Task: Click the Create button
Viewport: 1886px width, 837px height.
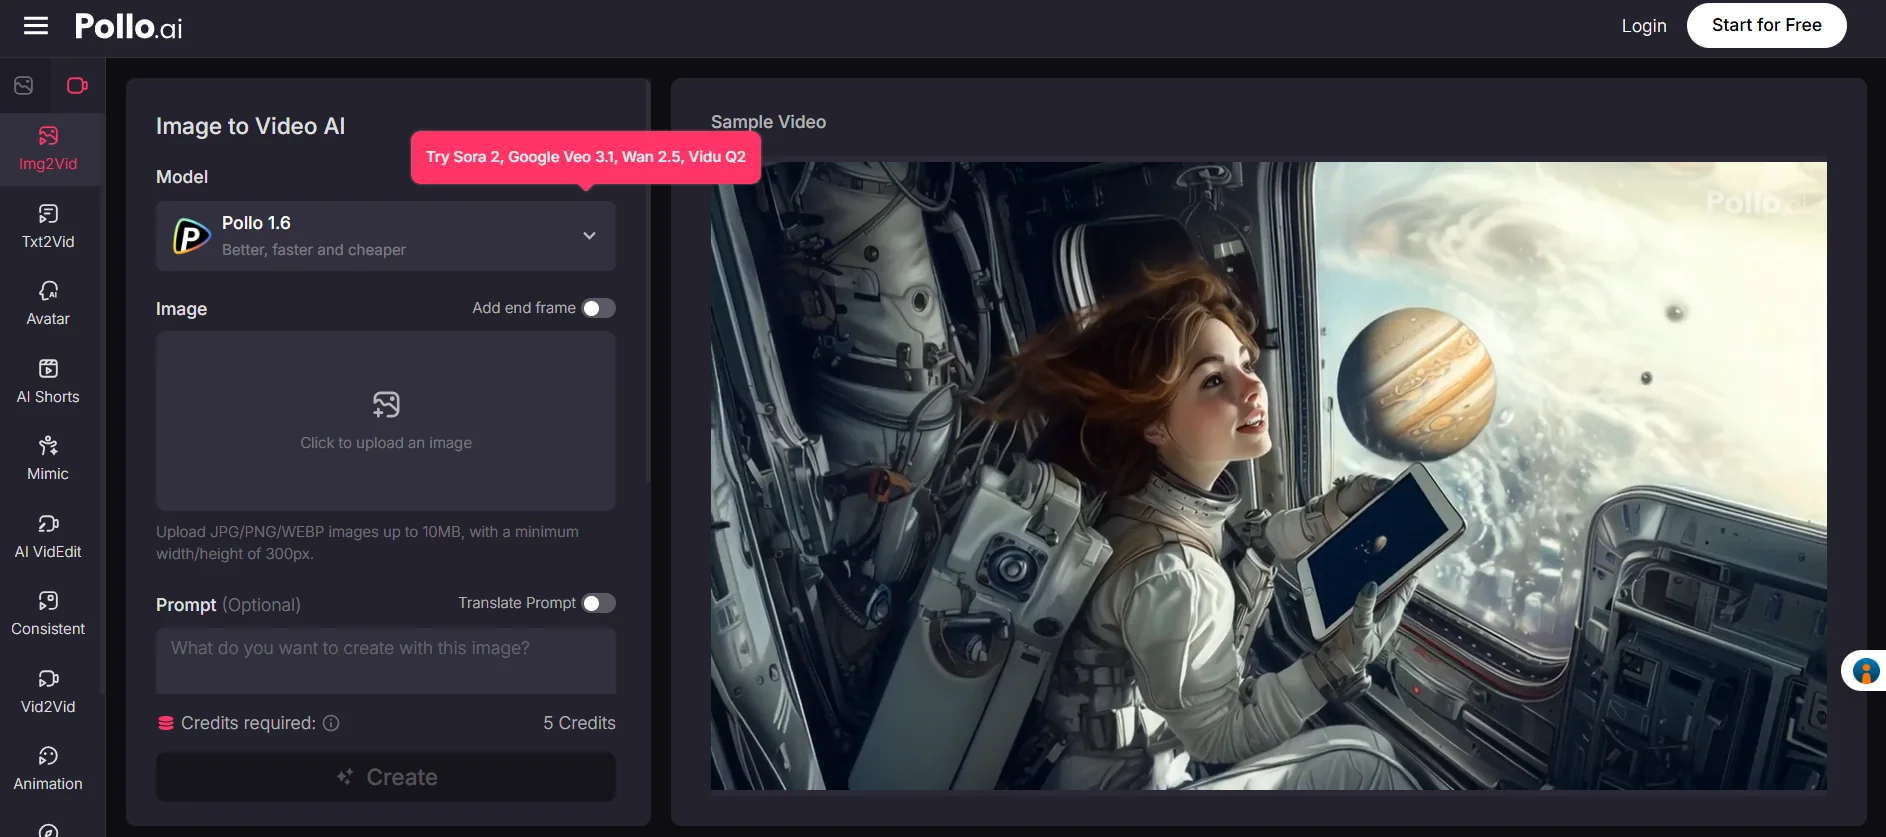Action: click(x=385, y=777)
